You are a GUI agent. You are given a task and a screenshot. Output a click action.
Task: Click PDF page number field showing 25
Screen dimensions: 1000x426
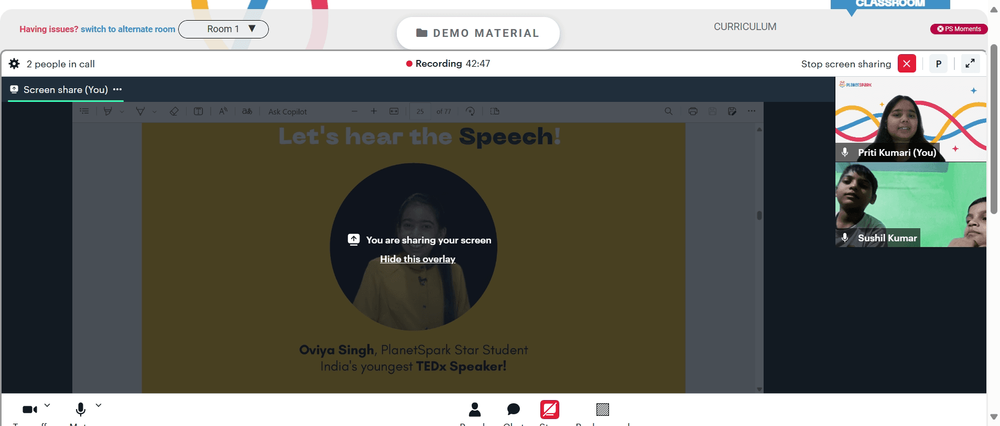(420, 112)
